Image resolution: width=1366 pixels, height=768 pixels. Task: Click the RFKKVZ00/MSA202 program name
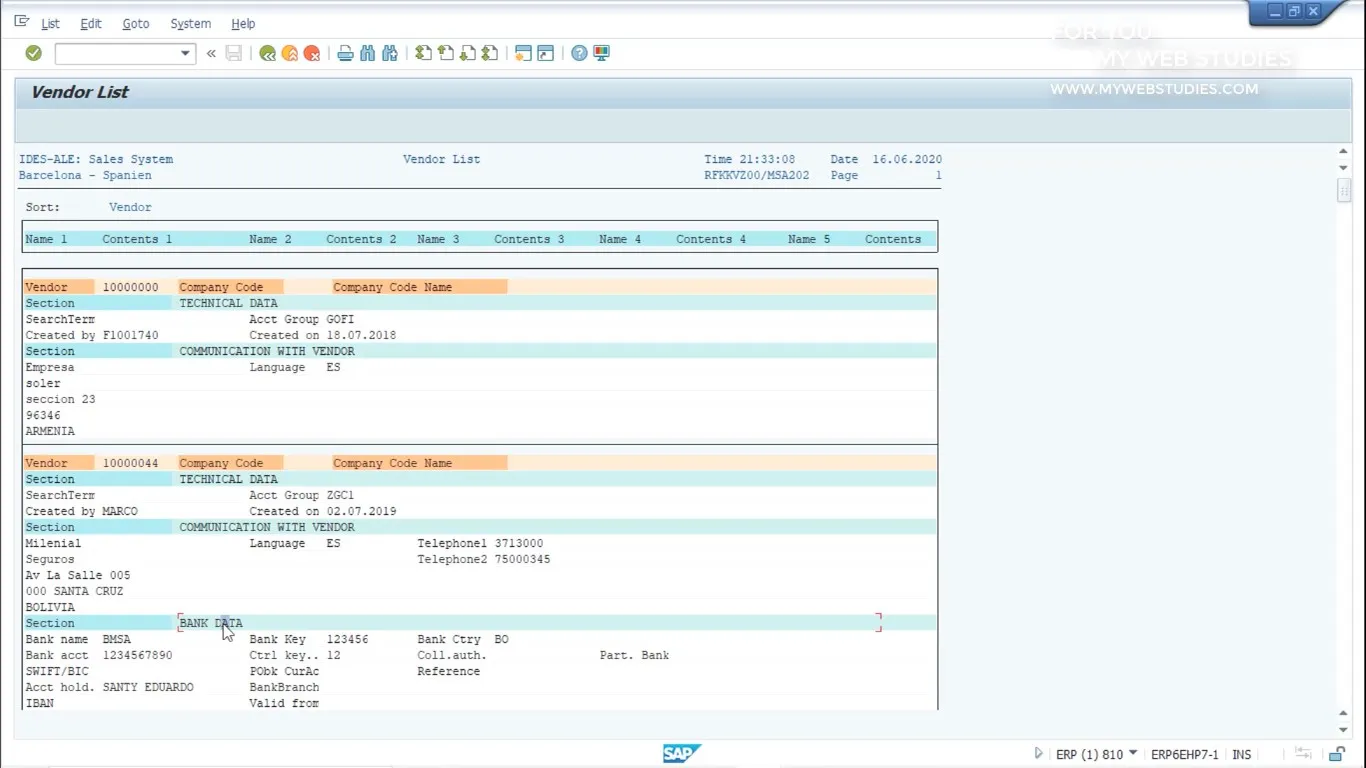(757, 175)
